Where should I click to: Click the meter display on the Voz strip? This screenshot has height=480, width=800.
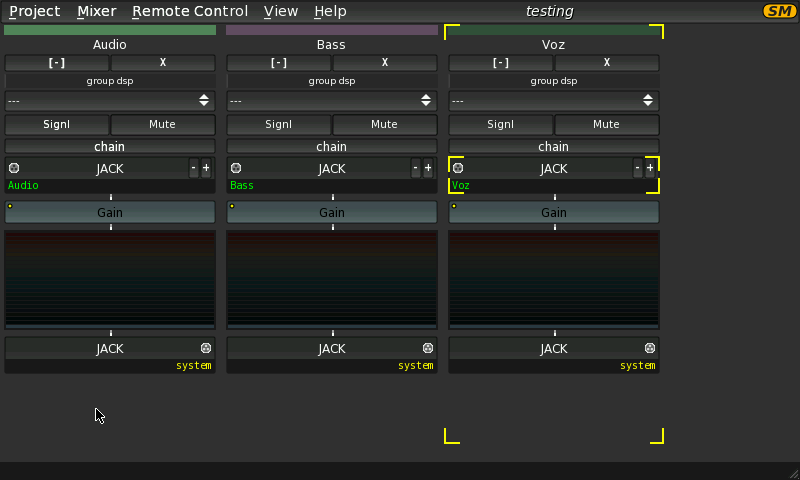(554, 280)
